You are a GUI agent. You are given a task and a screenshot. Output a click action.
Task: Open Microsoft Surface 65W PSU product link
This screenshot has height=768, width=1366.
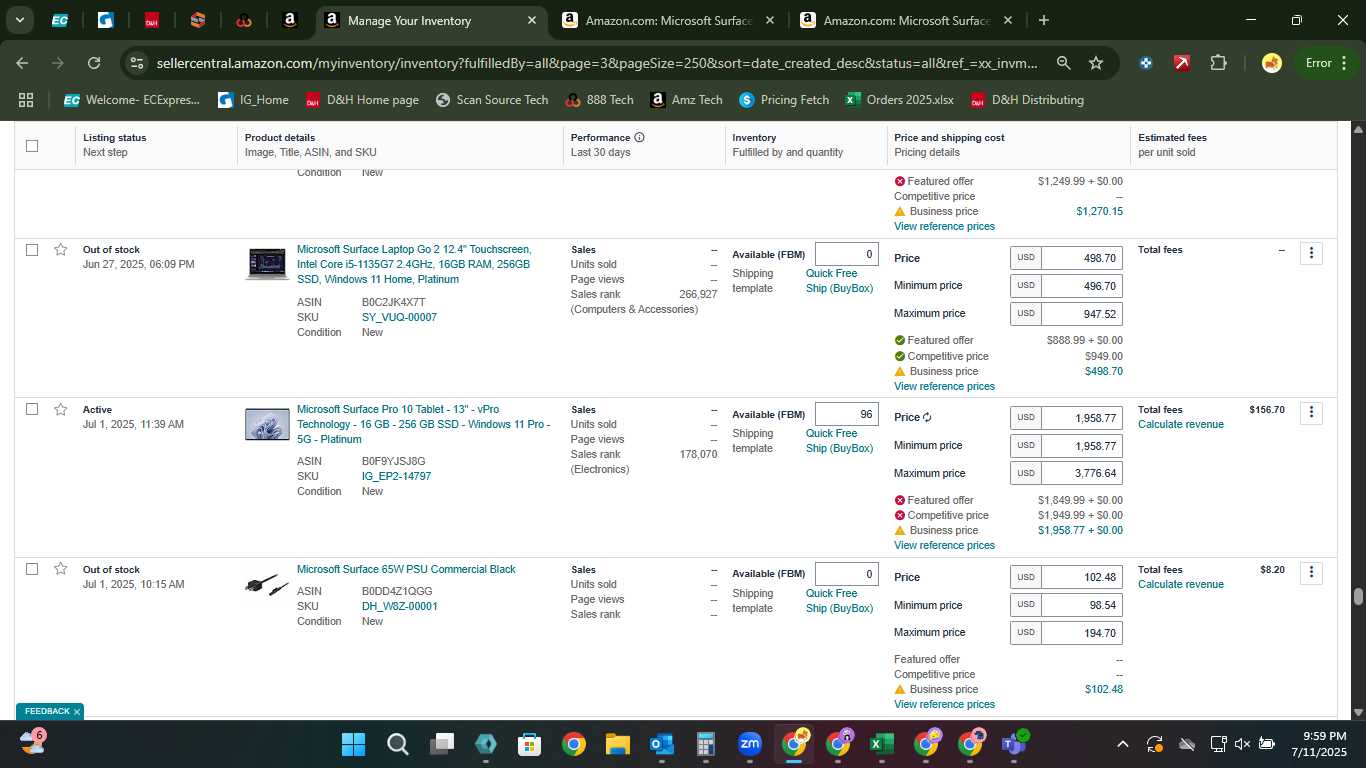[406, 570]
